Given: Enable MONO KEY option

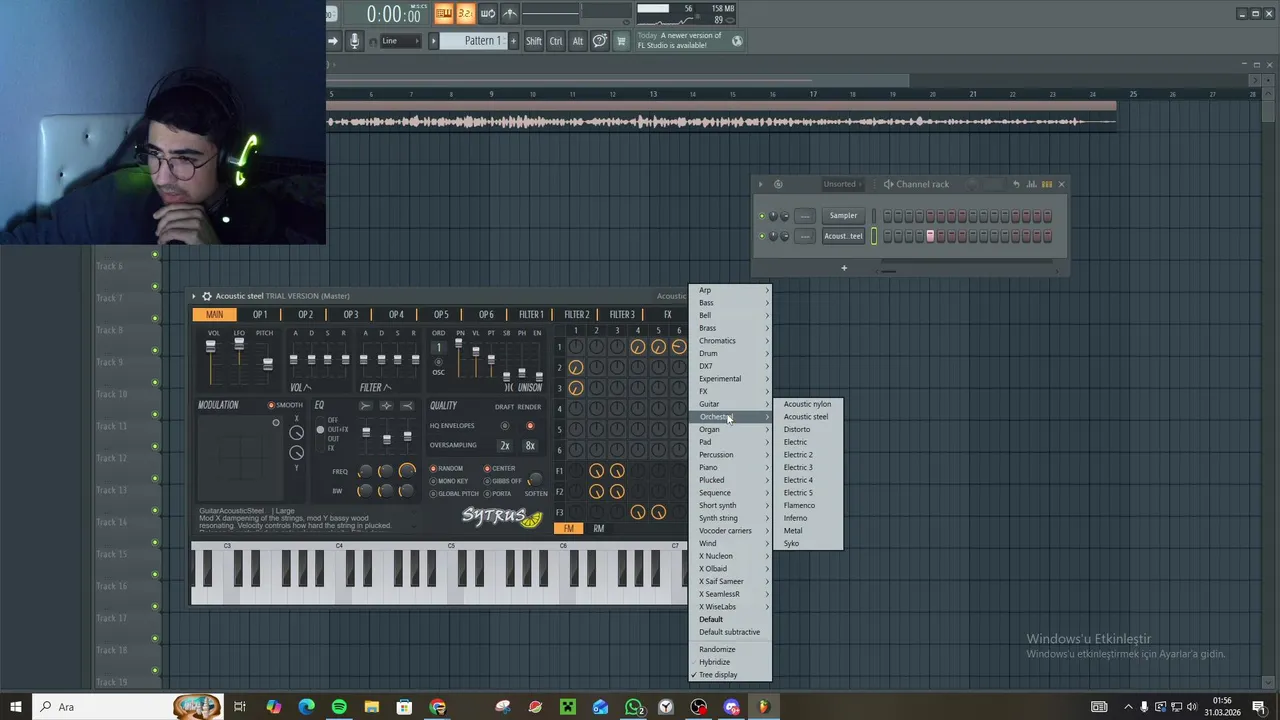Looking at the screenshot, I should click(x=448, y=481).
